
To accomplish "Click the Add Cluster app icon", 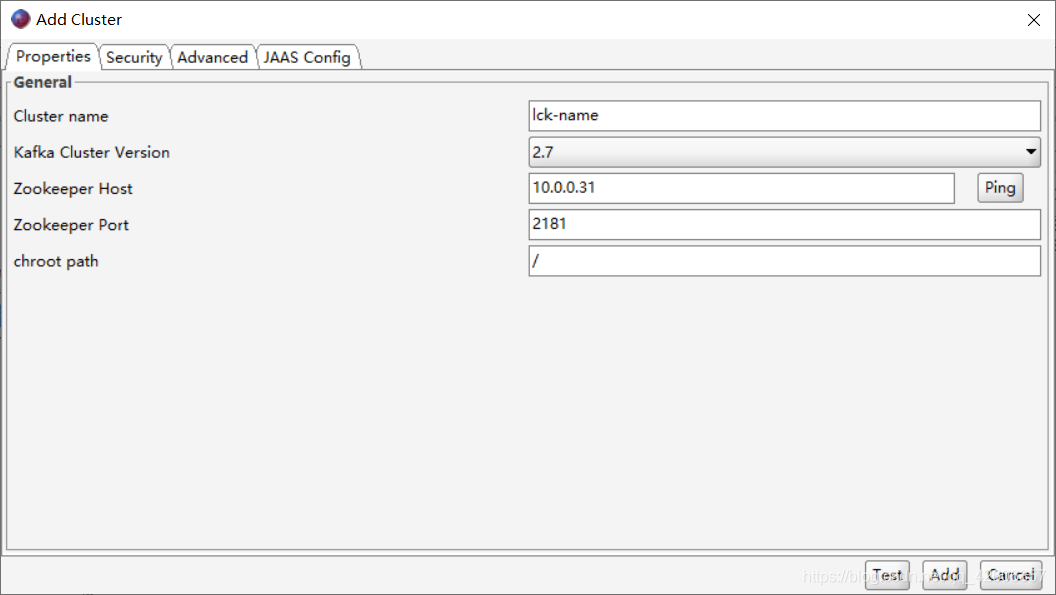I will click(x=21, y=20).
